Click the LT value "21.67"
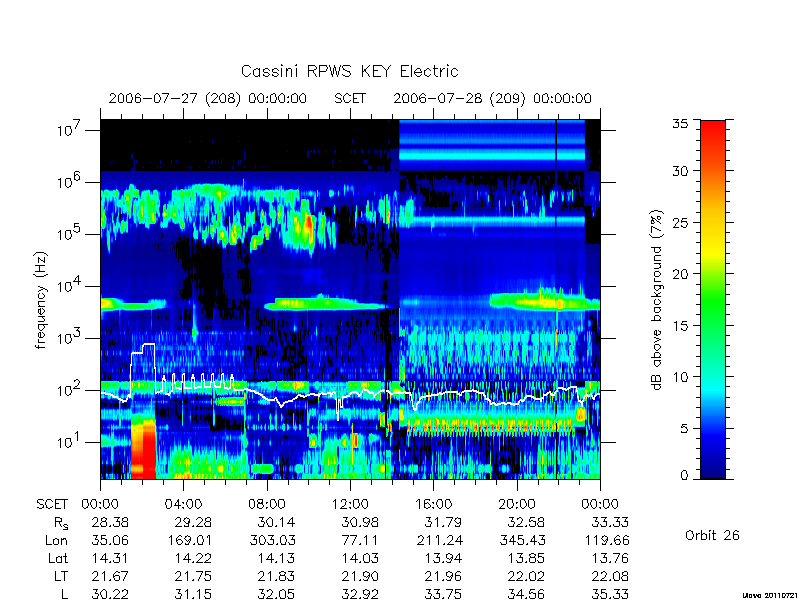Image resolution: width=800 pixels, height=600 pixels. [110, 577]
